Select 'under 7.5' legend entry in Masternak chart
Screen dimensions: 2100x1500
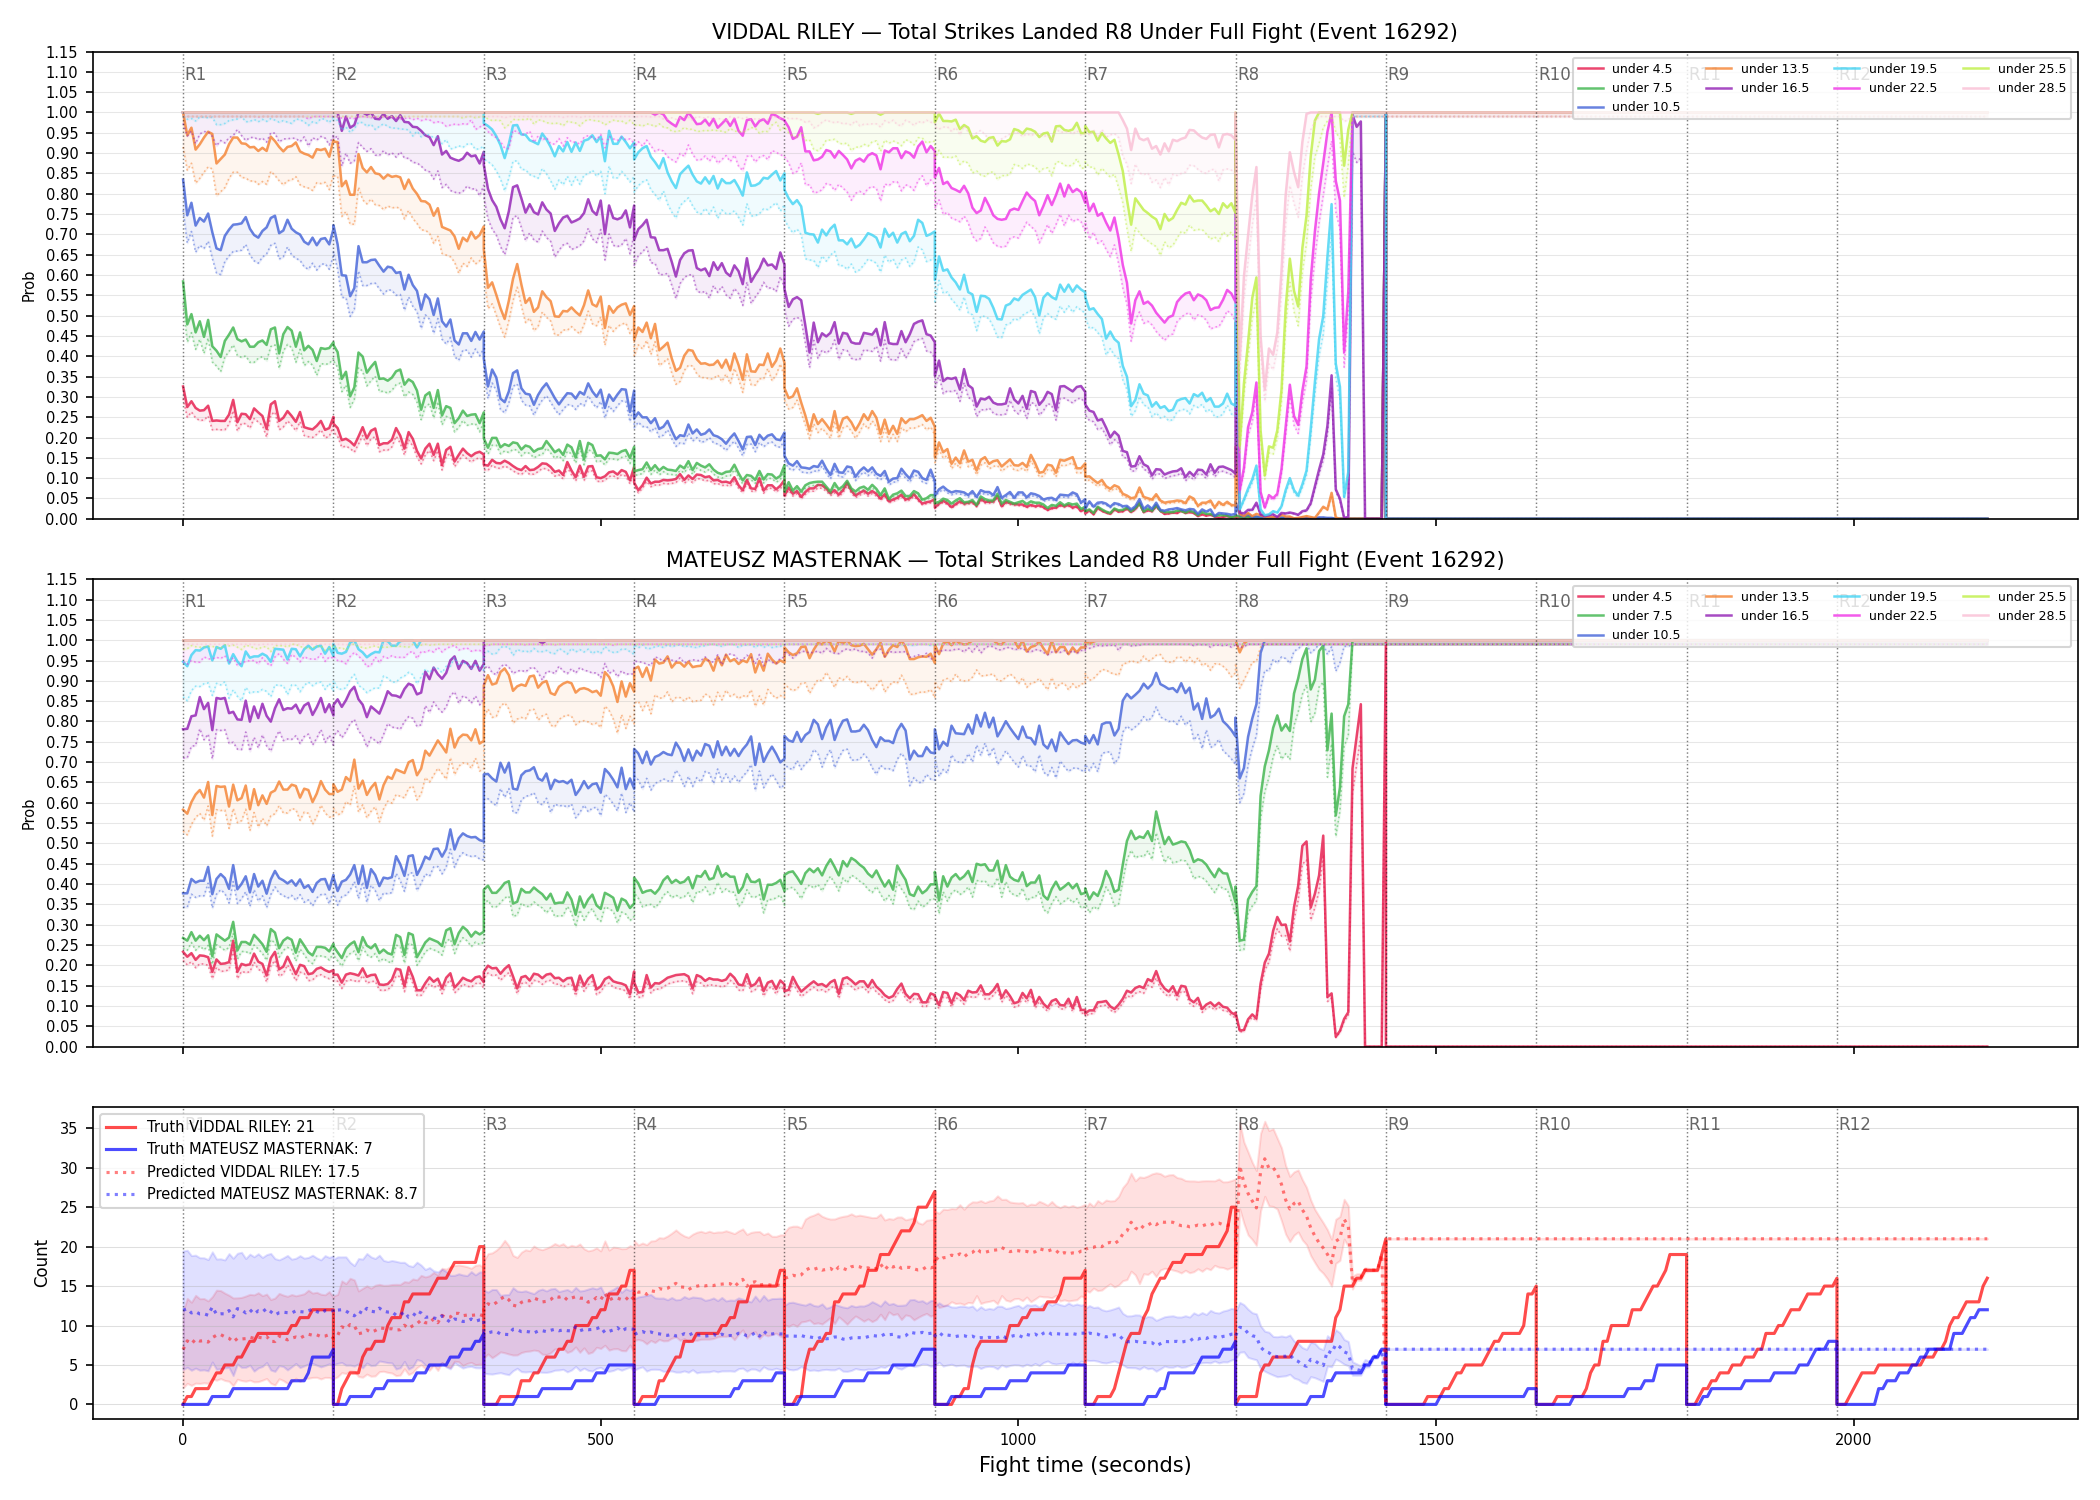point(1625,616)
